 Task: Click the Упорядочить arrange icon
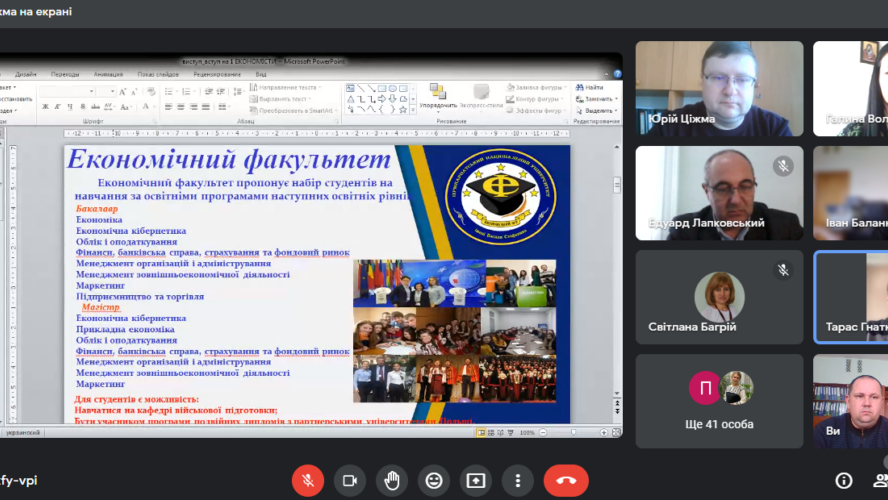[x=438, y=94]
